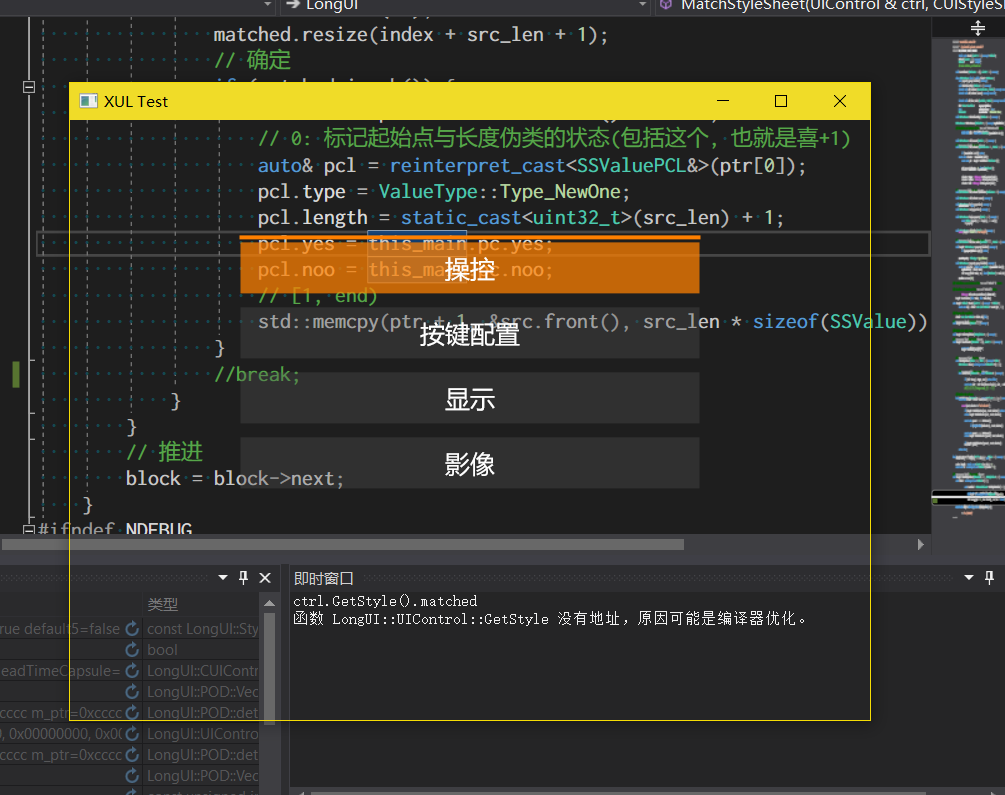The image size is (1005, 795).
Task: Refresh value left of last visible LongUI::POD::Vec
Action: pyautogui.click(x=132, y=776)
